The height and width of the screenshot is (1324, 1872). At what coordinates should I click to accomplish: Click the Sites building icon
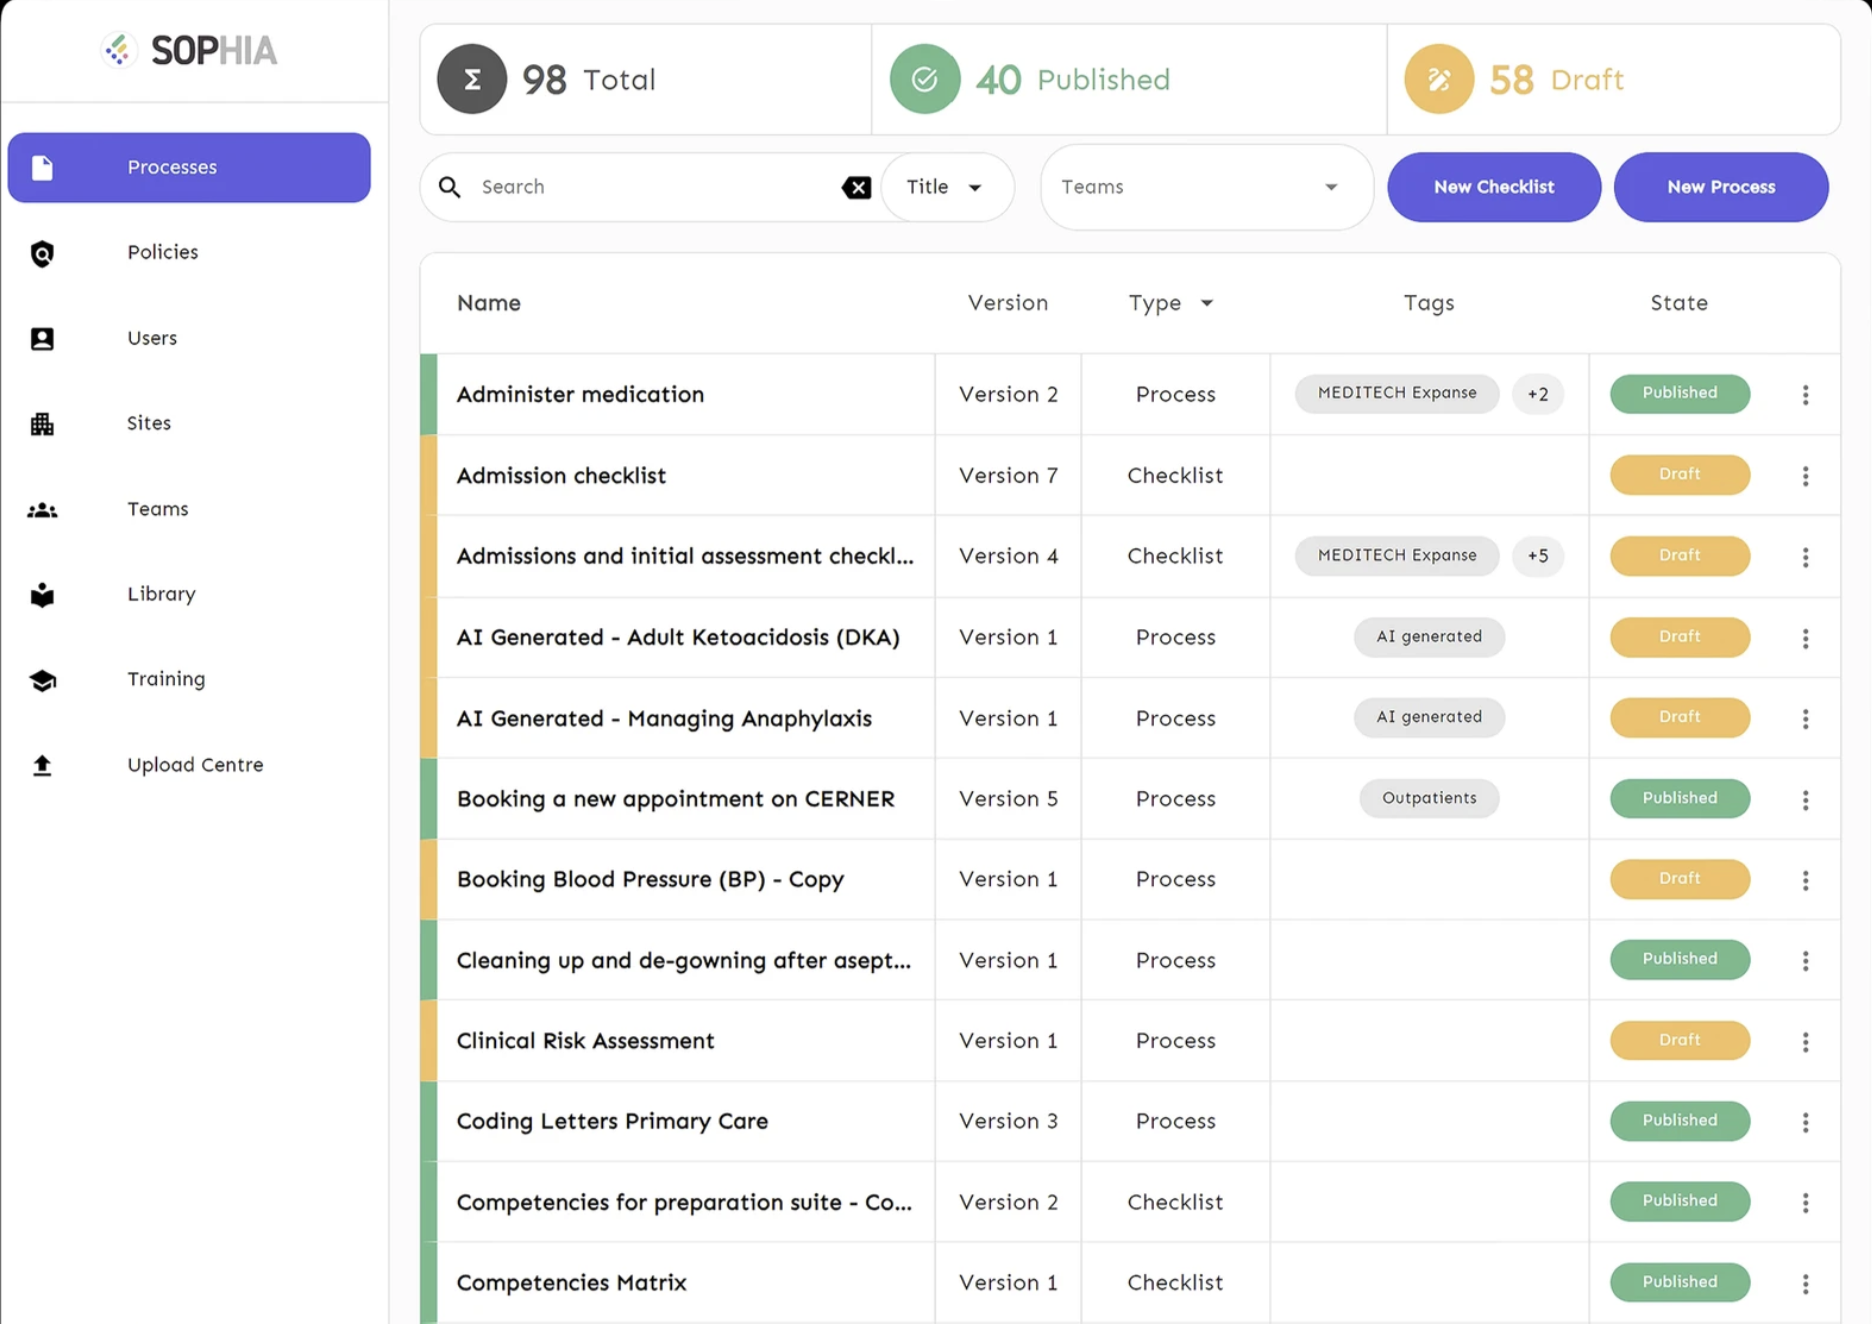coord(42,424)
